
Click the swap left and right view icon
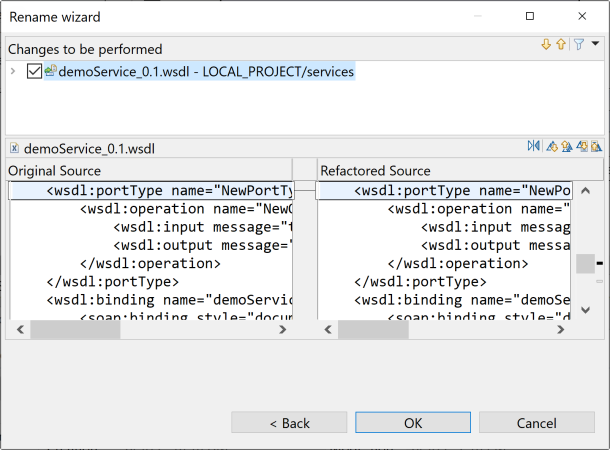534,147
